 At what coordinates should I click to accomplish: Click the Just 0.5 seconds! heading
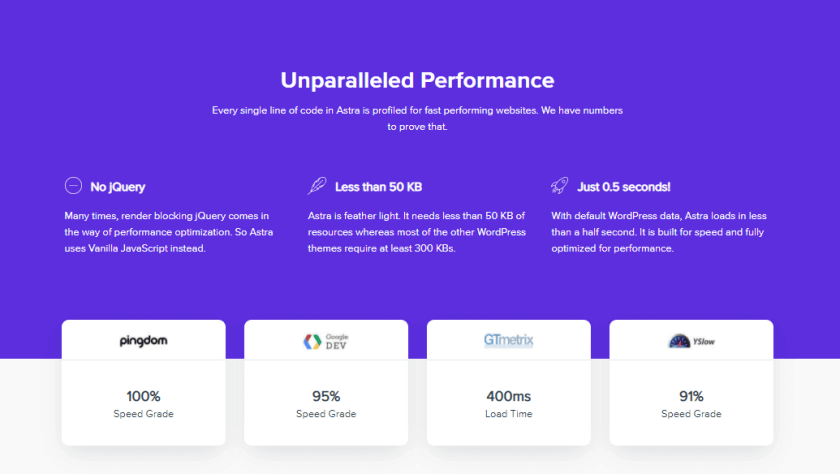point(624,187)
